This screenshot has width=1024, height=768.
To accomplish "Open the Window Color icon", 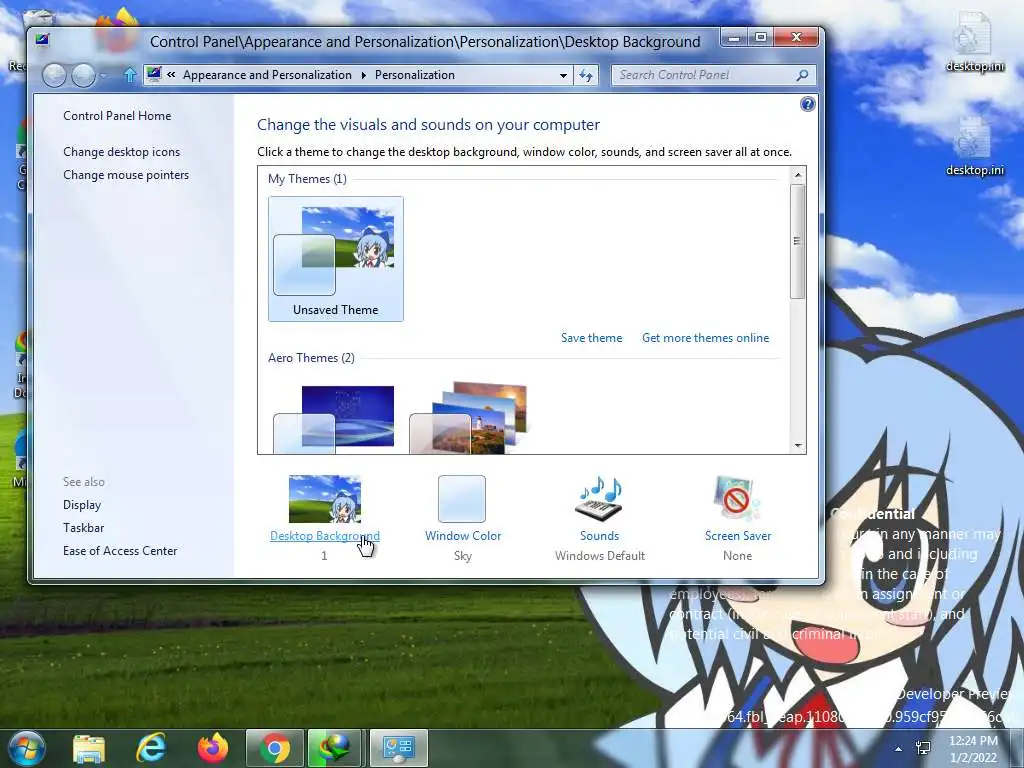I will click(462, 499).
